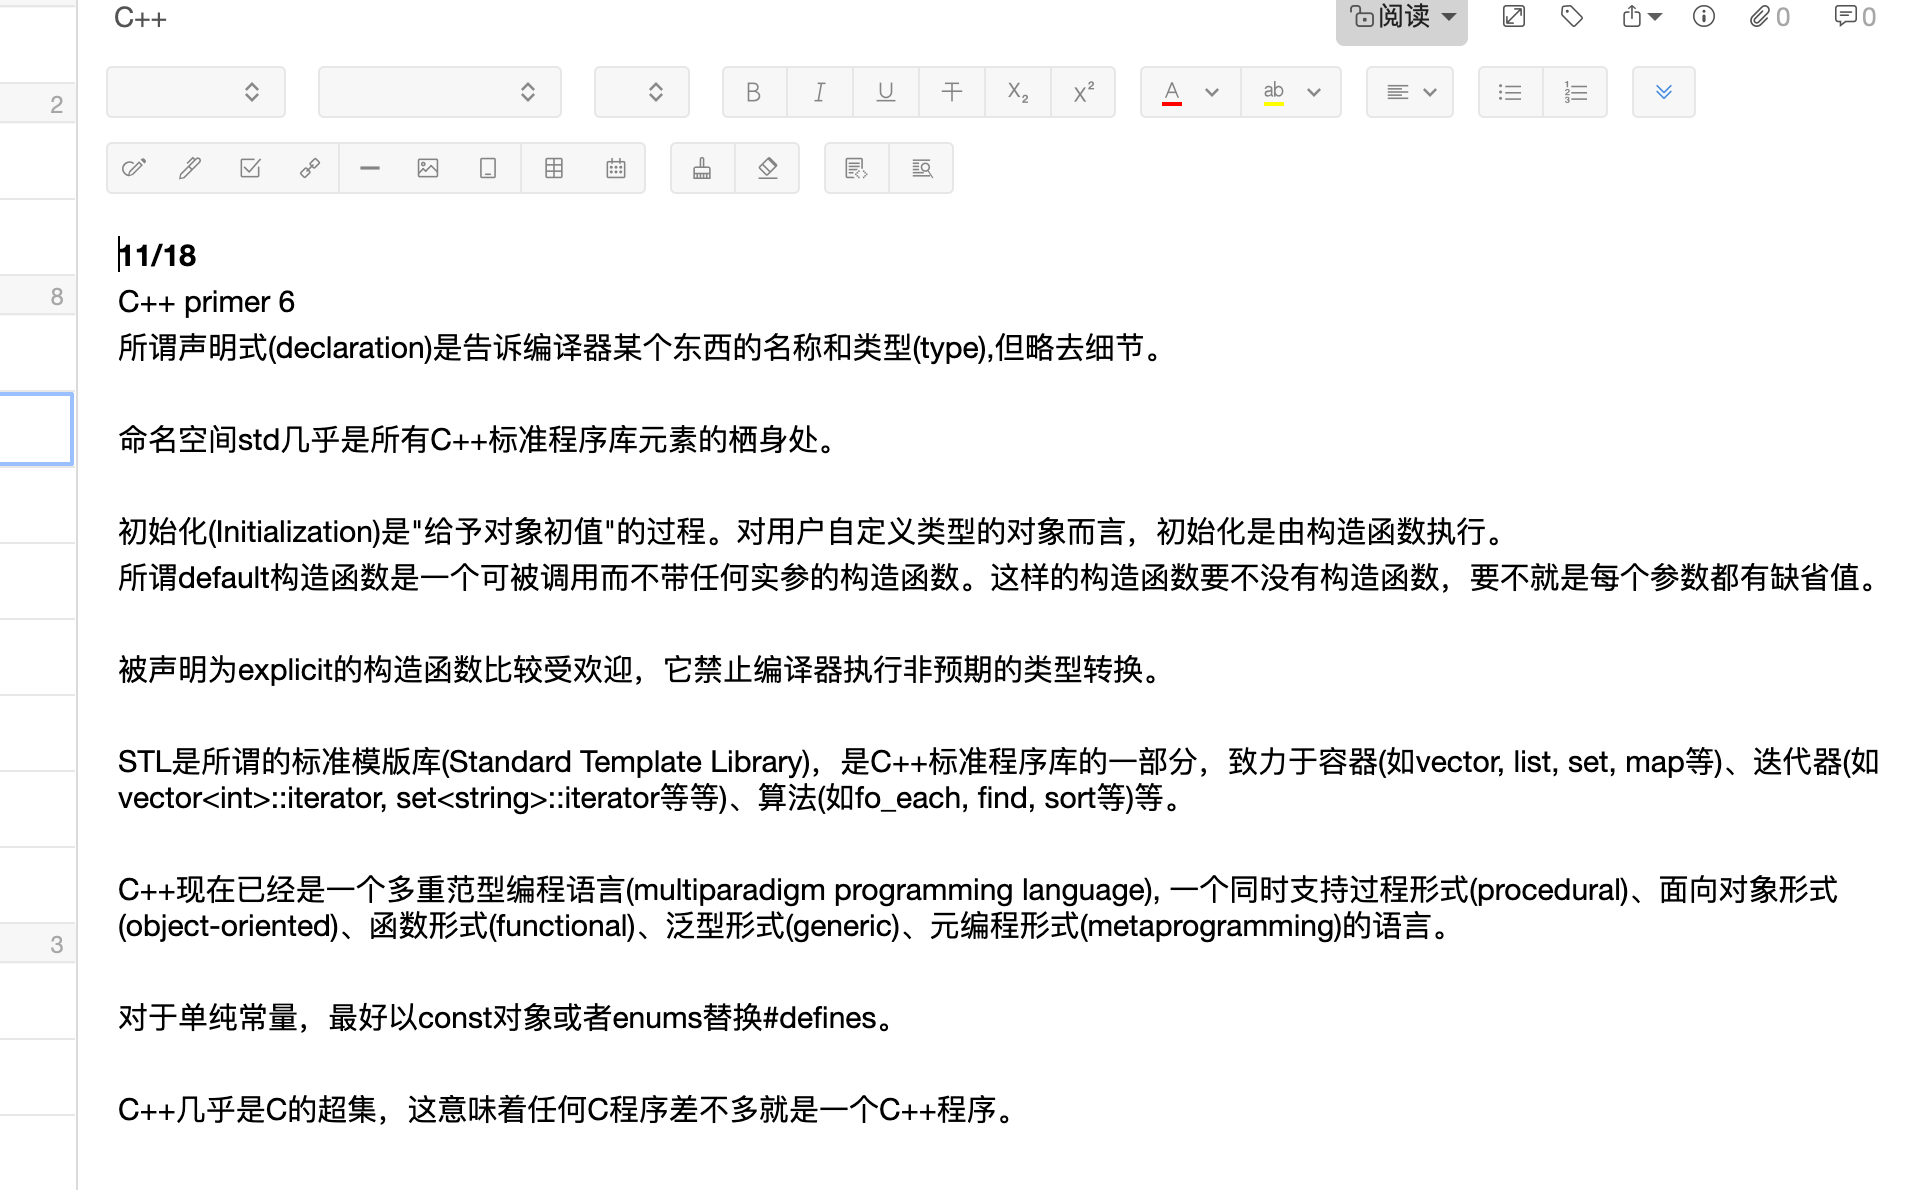Open the share dropdown menu
The height and width of the screenshot is (1190, 1908).
(1638, 17)
